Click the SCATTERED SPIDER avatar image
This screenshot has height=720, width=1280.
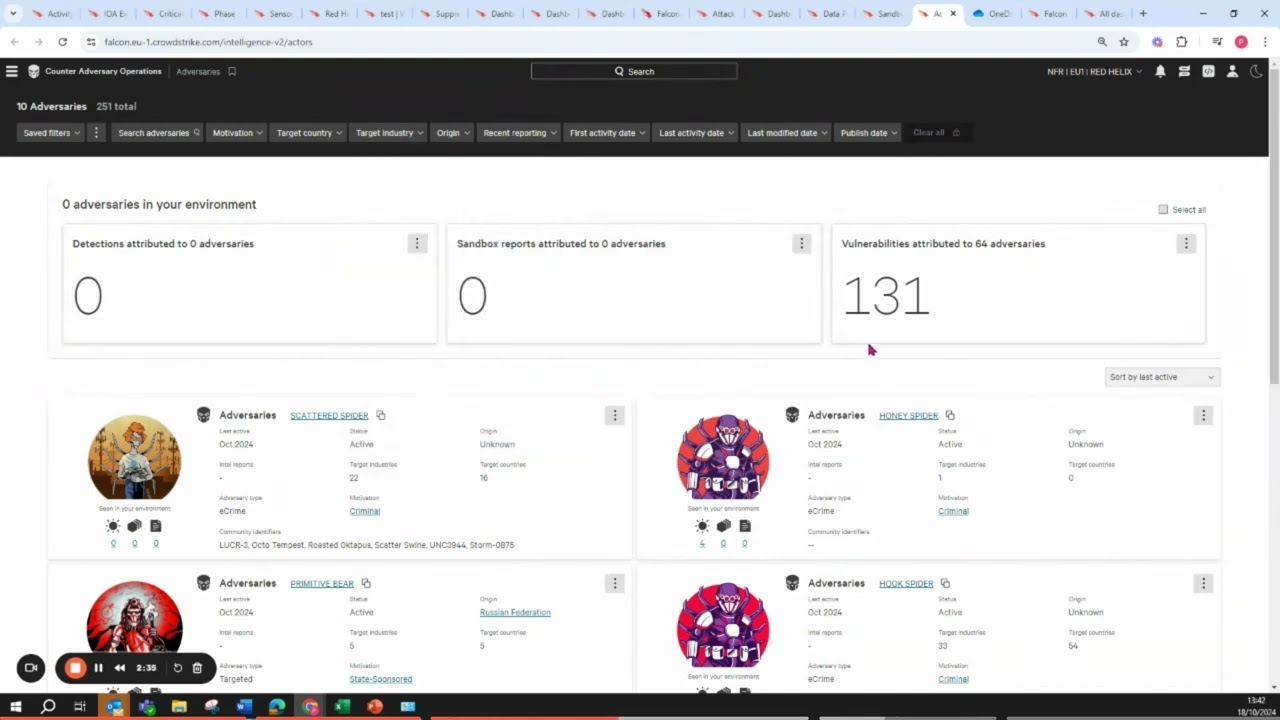coord(134,458)
